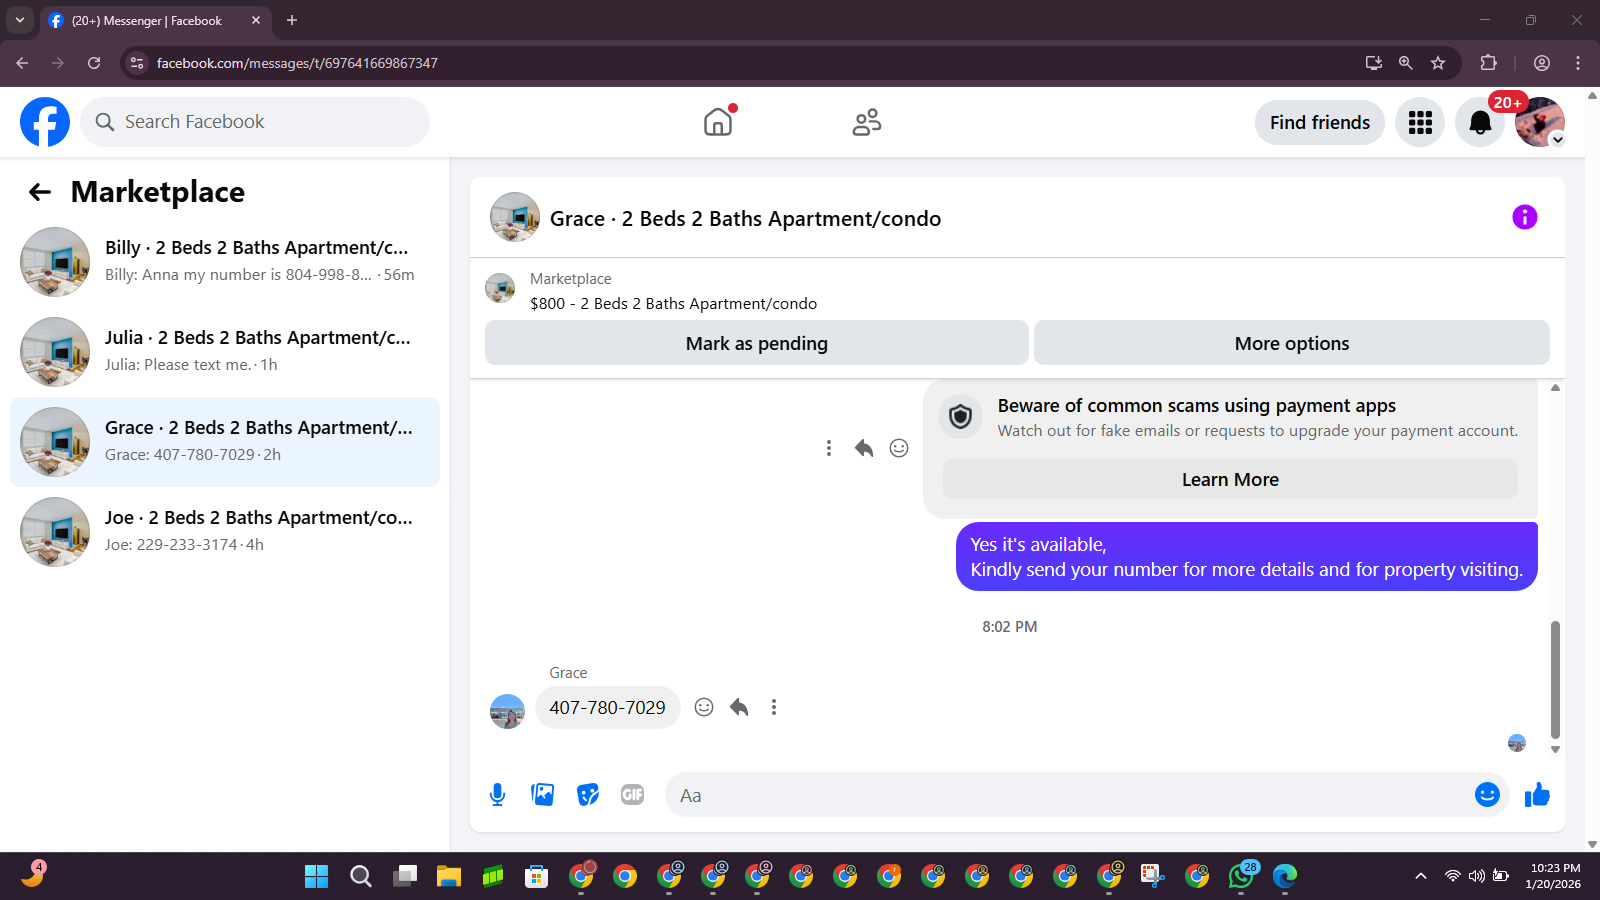Click Learn More about payment scams
Viewport: 1600px width, 900px height.
point(1230,479)
